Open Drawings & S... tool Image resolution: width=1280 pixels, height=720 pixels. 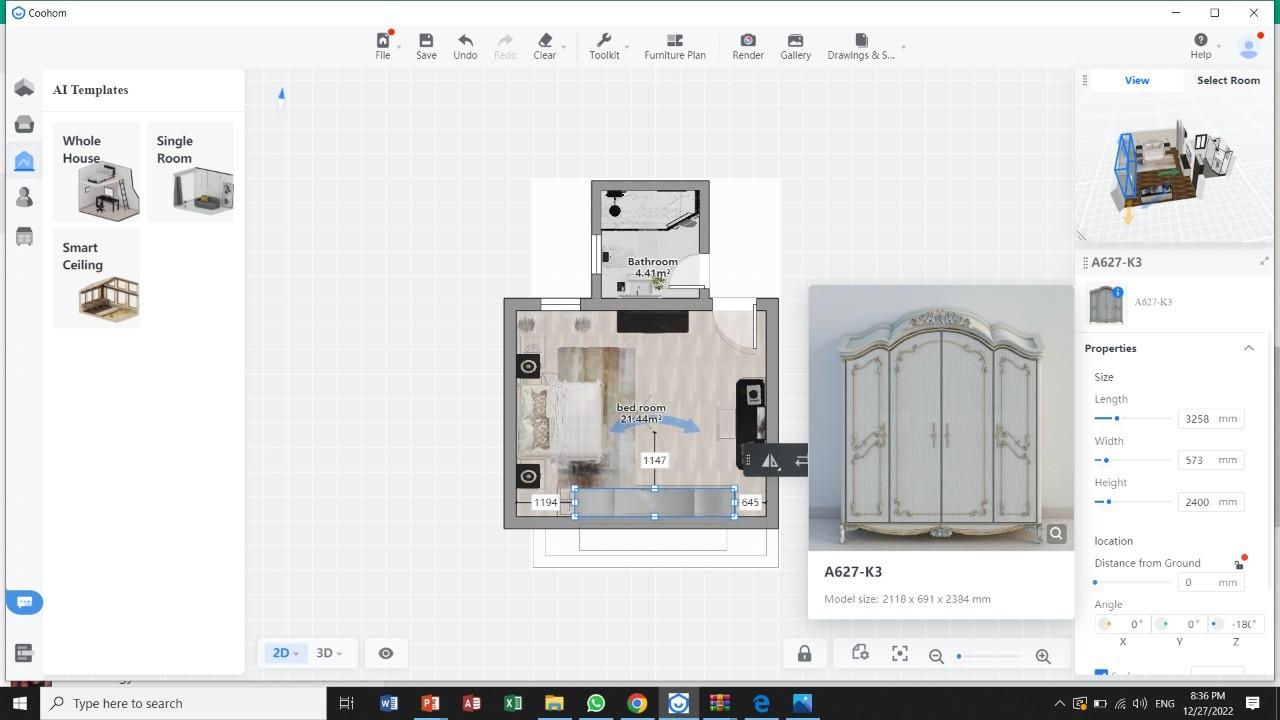[861, 46]
